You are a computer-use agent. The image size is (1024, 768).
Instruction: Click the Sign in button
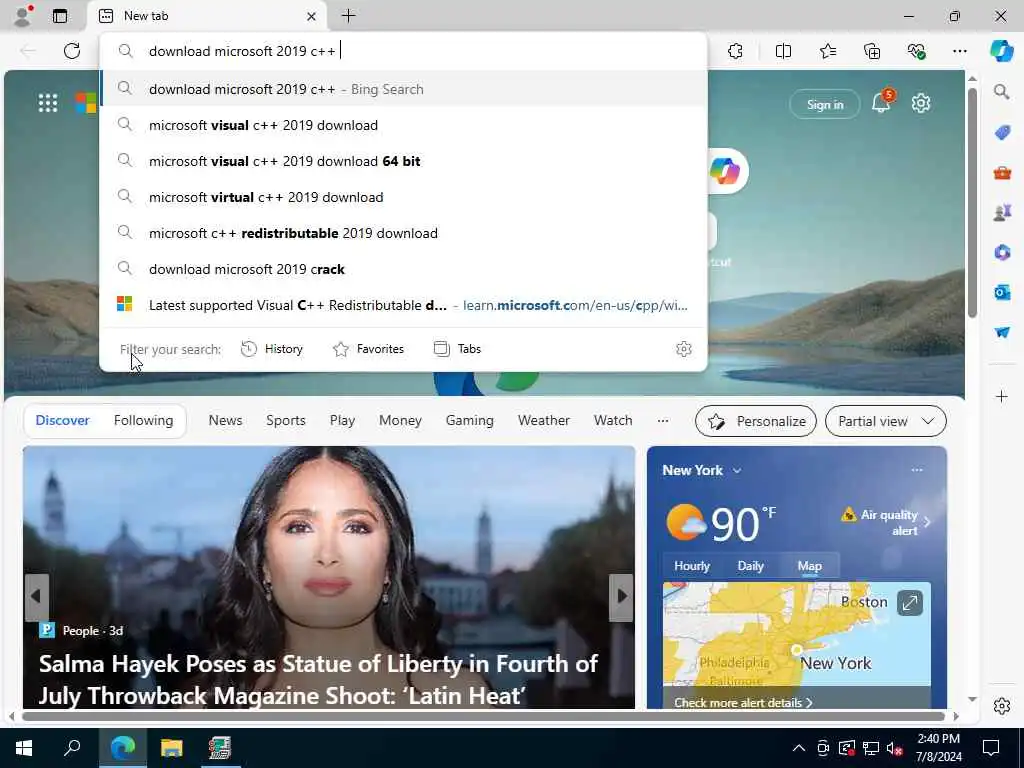click(825, 104)
